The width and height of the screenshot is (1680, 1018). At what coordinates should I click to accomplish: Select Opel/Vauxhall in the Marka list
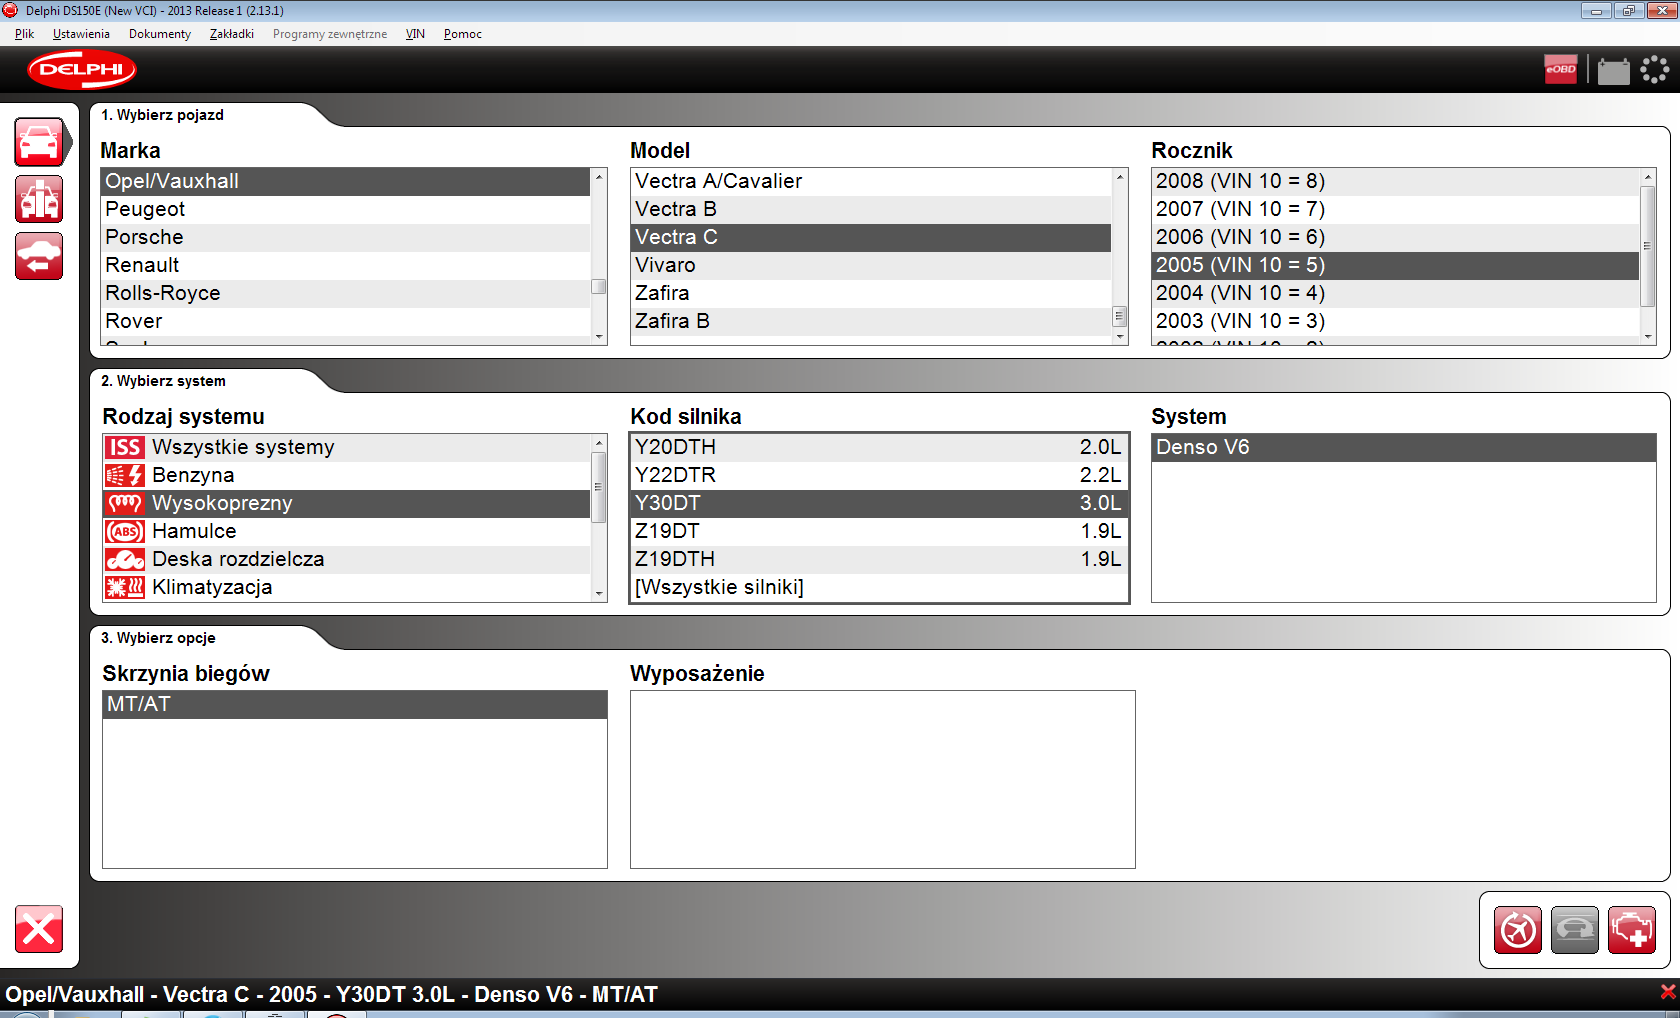coord(346,181)
